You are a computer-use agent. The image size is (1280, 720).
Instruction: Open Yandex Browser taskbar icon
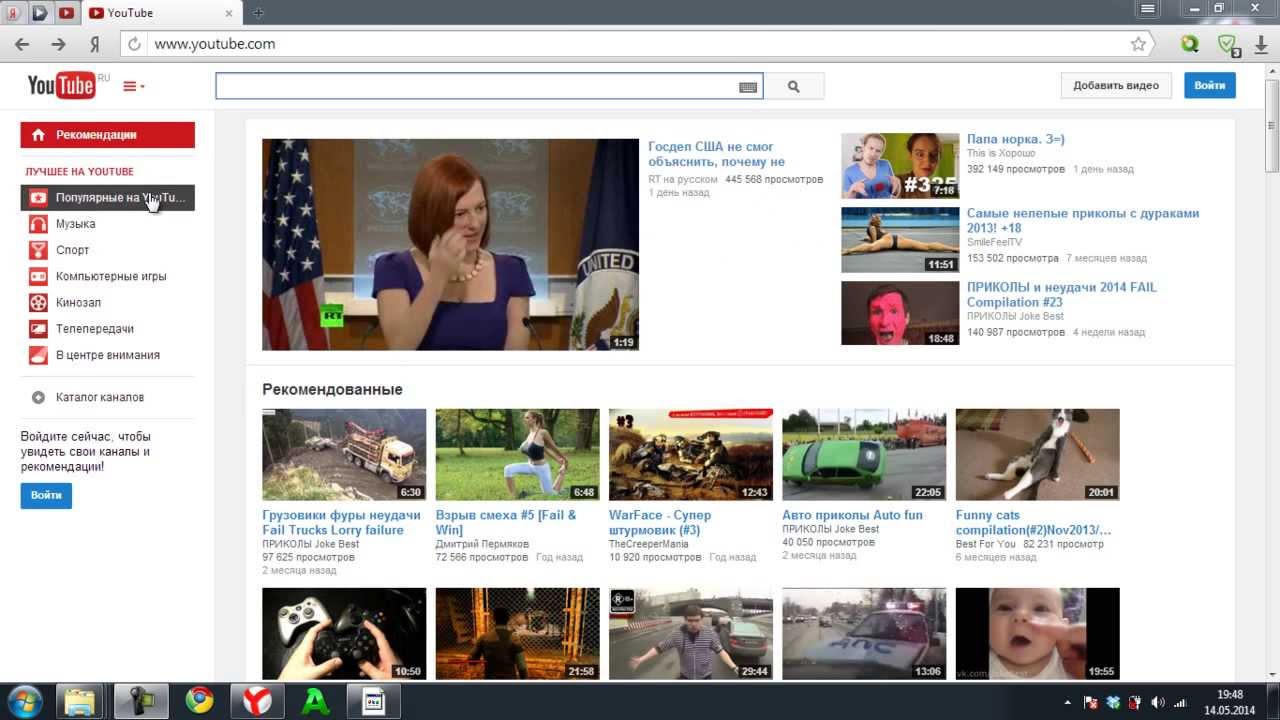click(257, 701)
